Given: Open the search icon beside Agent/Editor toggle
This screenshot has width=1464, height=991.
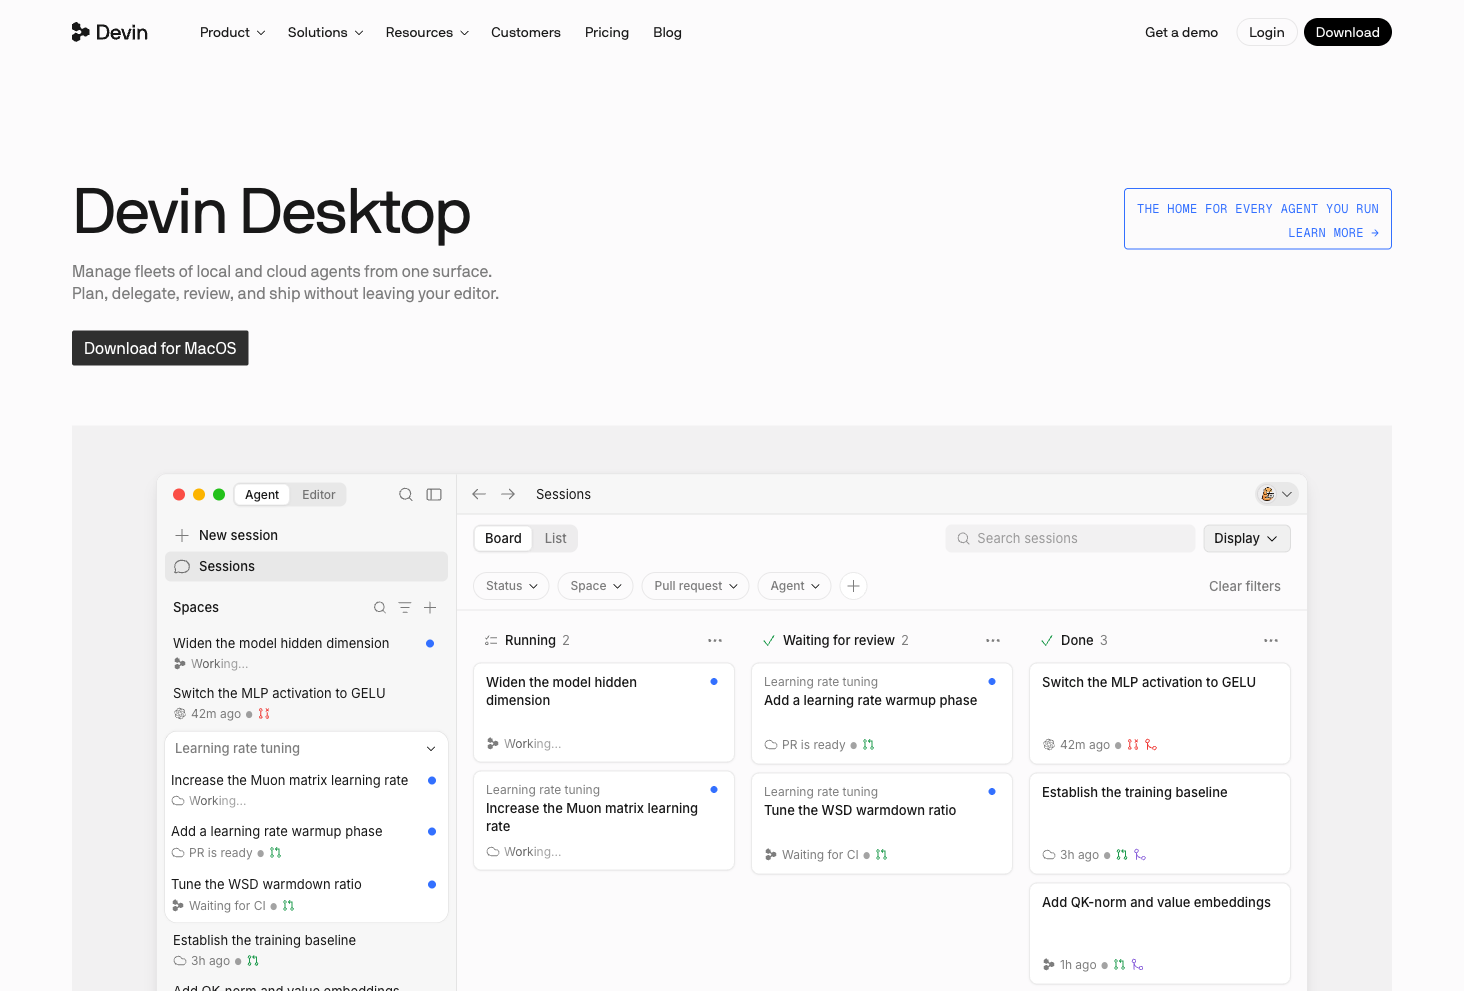Looking at the screenshot, I should [x=406, y=494].
